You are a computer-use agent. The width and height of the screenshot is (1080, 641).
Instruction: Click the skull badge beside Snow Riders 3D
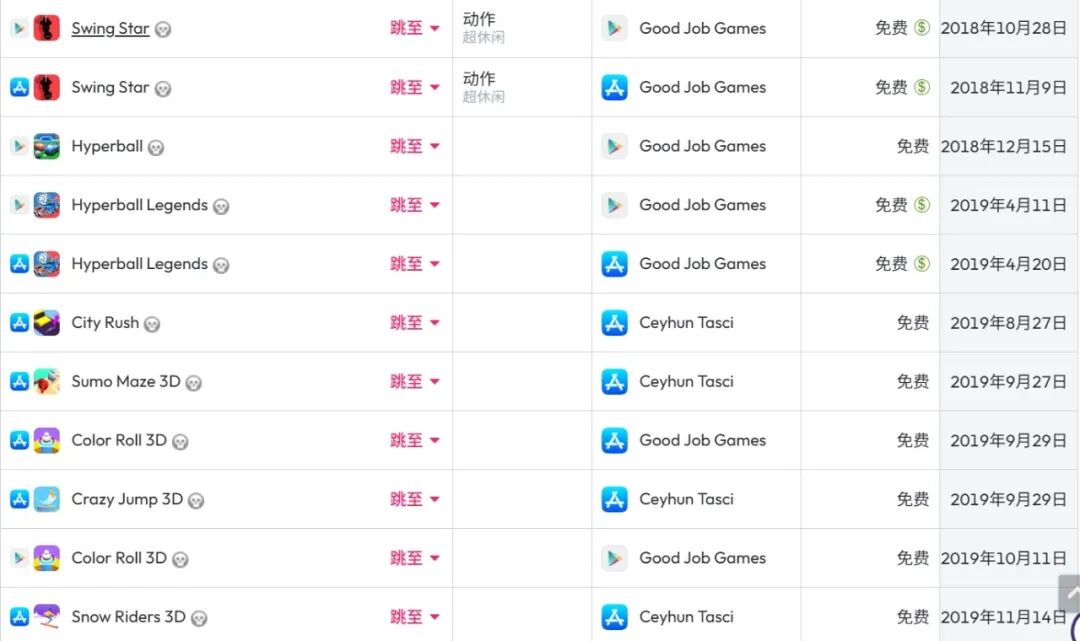pyautogui.click(x=199, y=619)
